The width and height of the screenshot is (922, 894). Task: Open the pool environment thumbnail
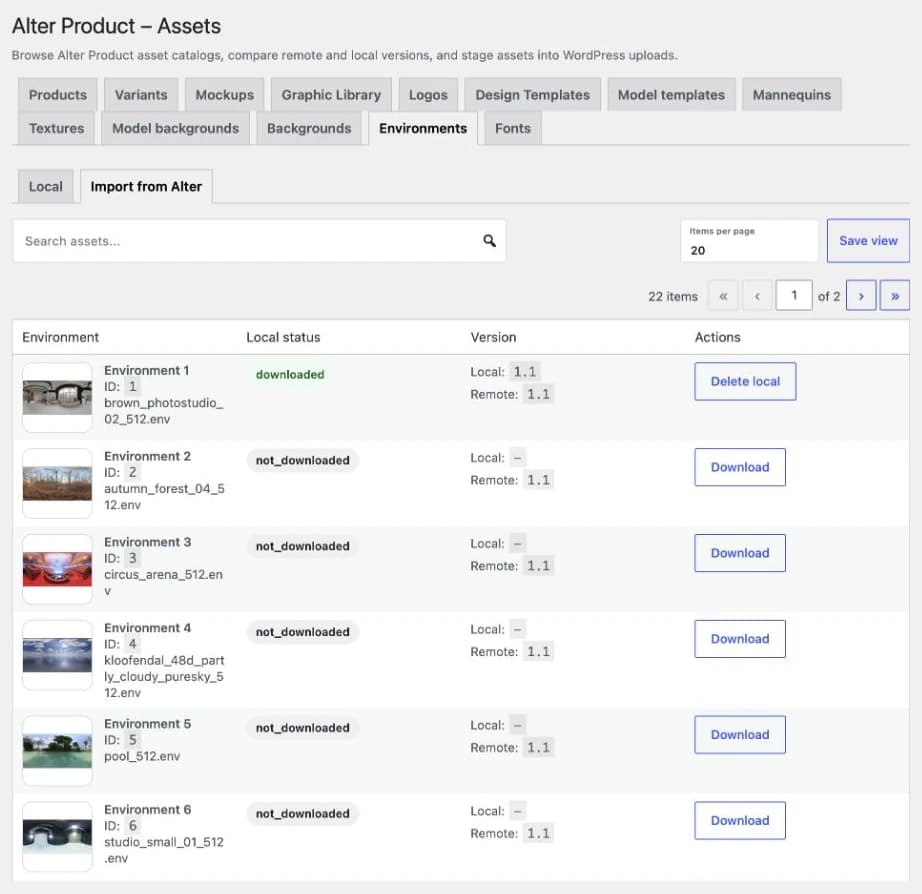(57, 751)
